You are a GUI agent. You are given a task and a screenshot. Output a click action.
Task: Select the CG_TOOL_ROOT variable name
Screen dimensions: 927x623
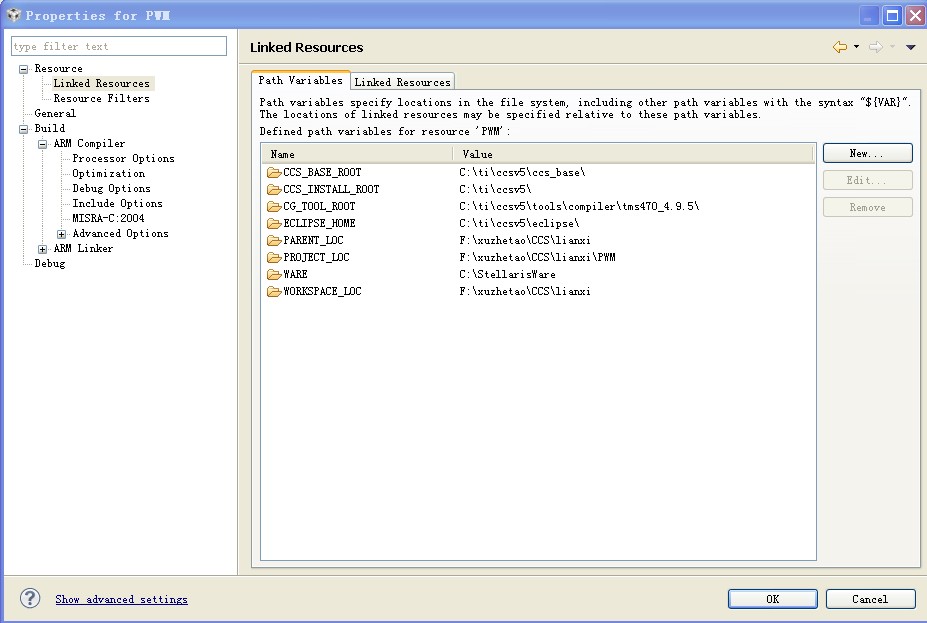(x=319, y=206)
